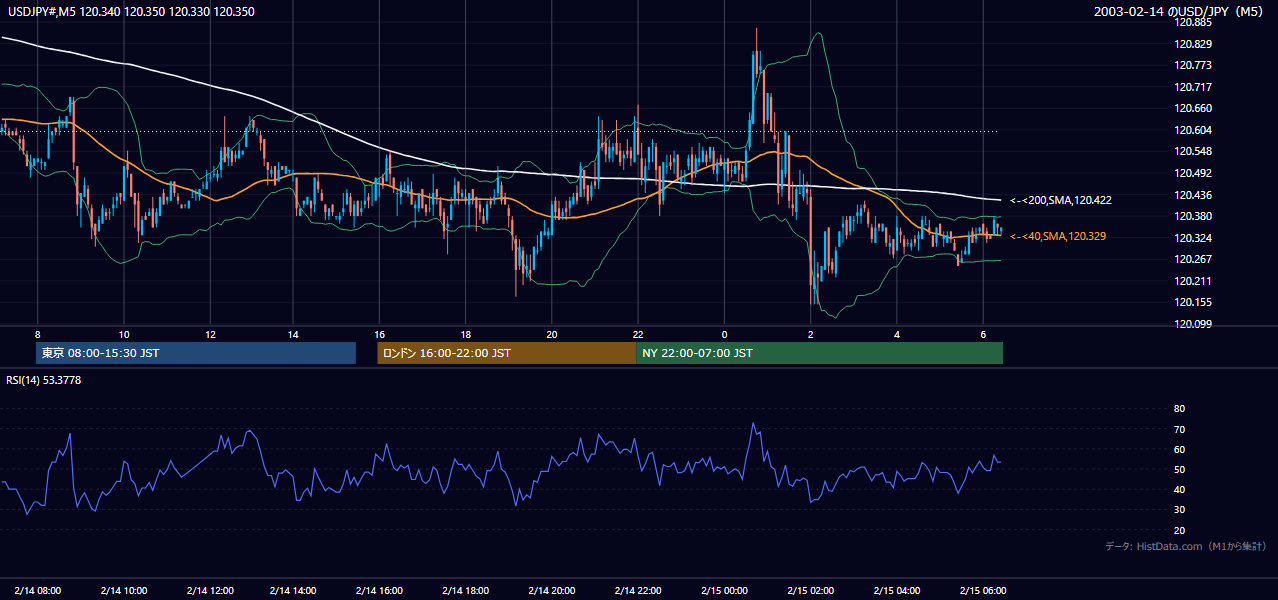Click the price axis value 120.492
The width and height of the screenshot is (1278, 600).
tap(1194, 173)
